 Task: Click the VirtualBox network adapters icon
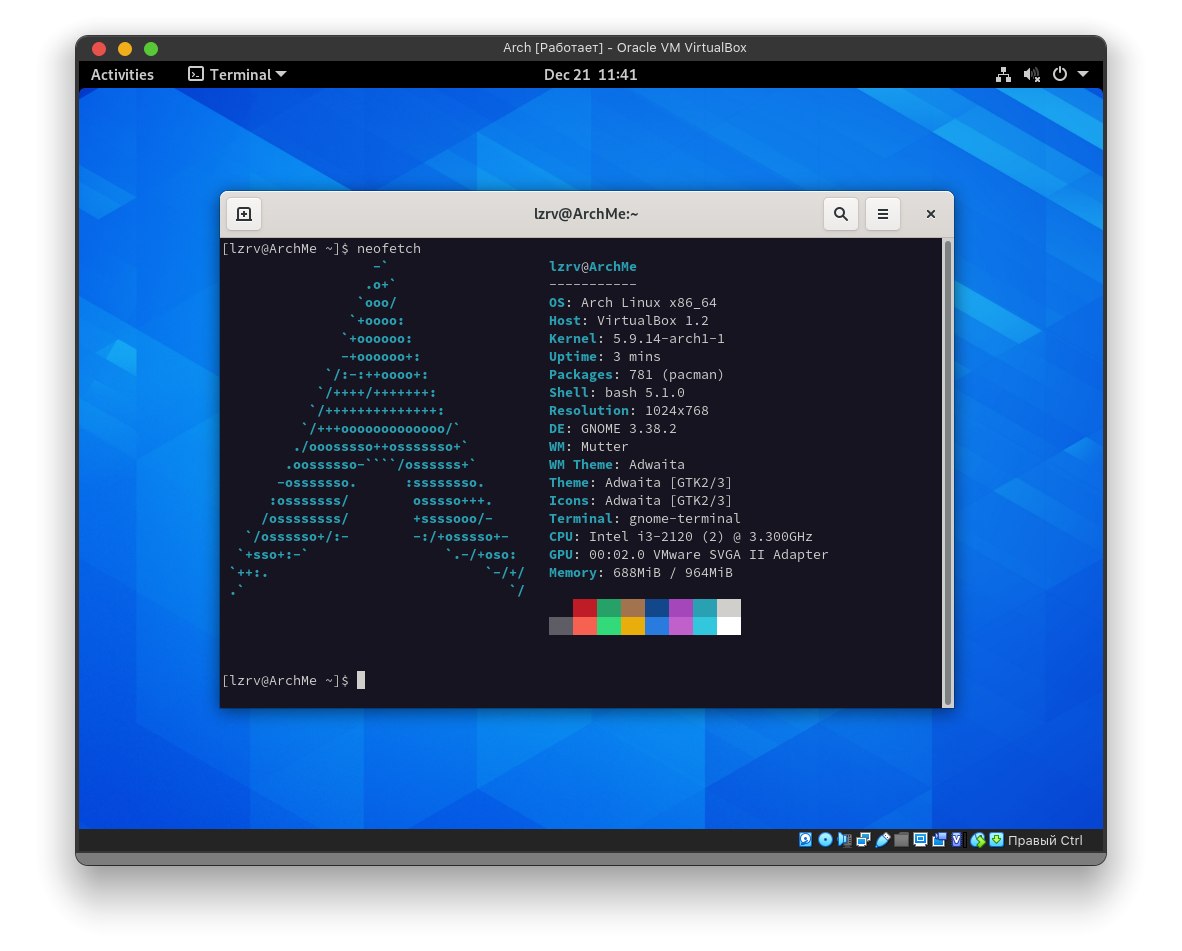tap(863, 839)
